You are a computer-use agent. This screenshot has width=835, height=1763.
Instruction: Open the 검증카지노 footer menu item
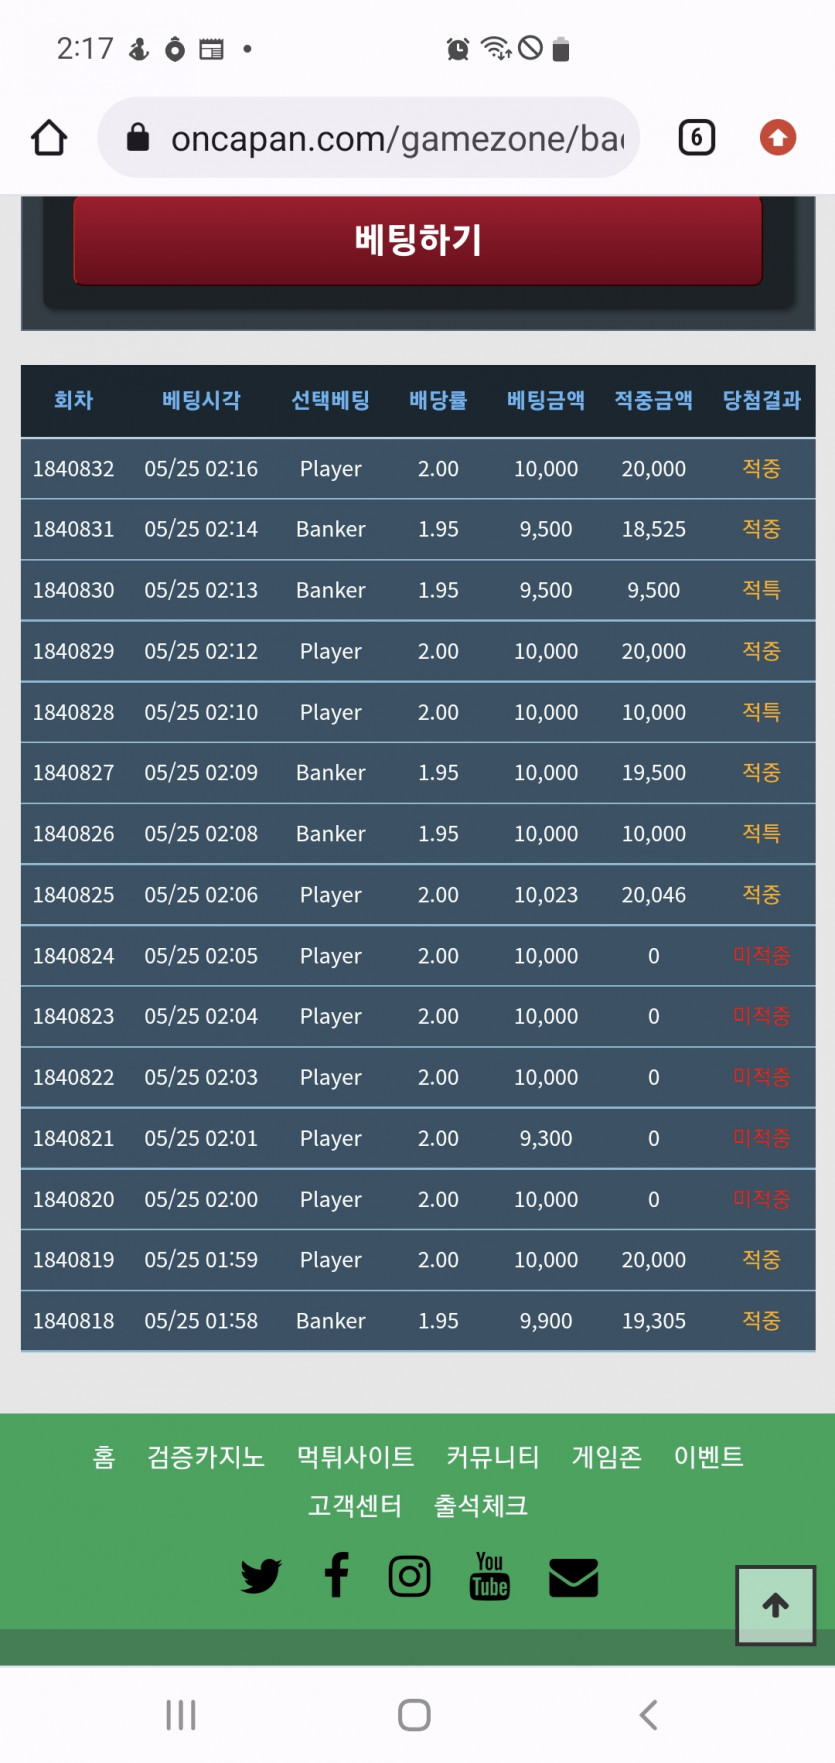pyautogui.click(x=206, y=1457)
